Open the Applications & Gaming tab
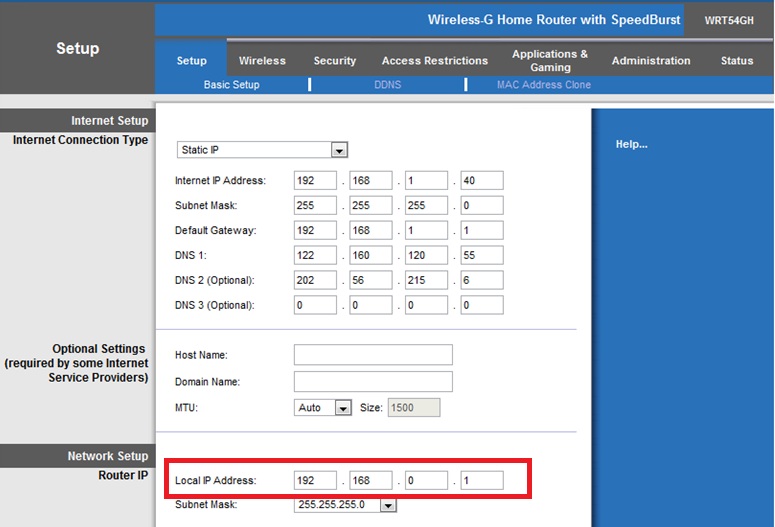Viewport: 775px width, 527px height. pyautogui.click(x=550, y=60)
